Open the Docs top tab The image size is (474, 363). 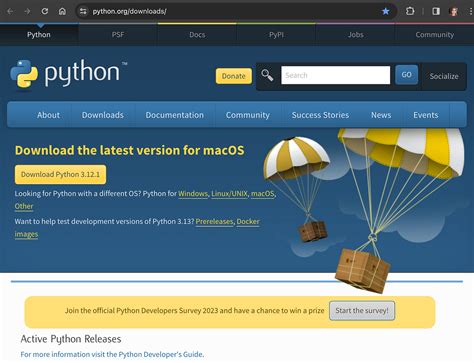197,35
